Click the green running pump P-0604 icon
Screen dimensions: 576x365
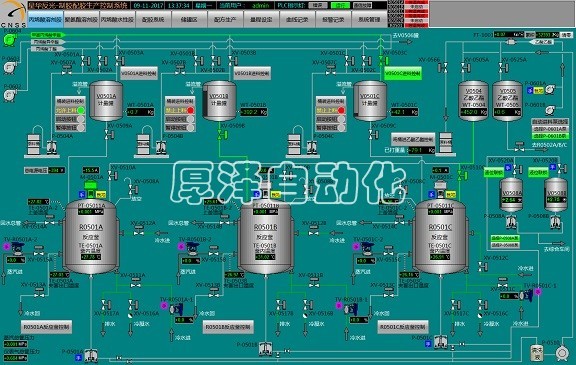tap(9, 40)
